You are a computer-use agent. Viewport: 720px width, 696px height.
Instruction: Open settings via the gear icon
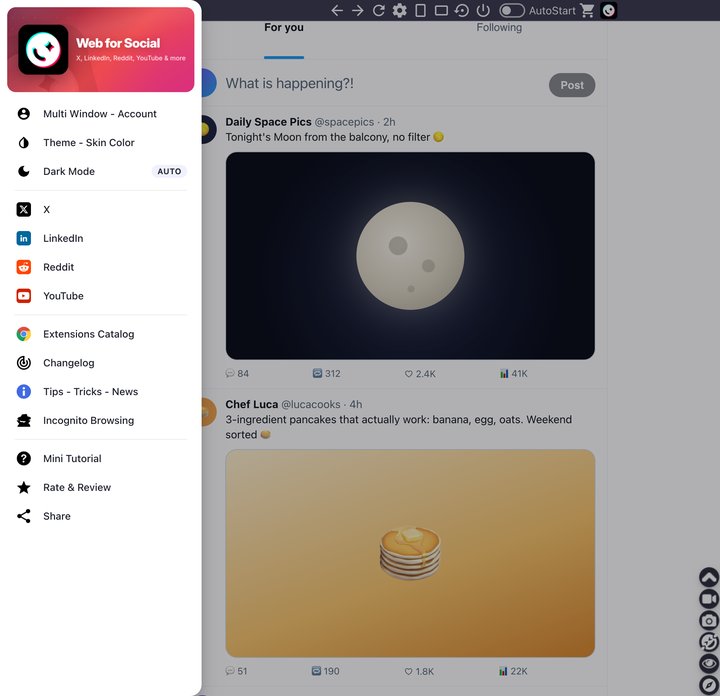coord(399,11)
